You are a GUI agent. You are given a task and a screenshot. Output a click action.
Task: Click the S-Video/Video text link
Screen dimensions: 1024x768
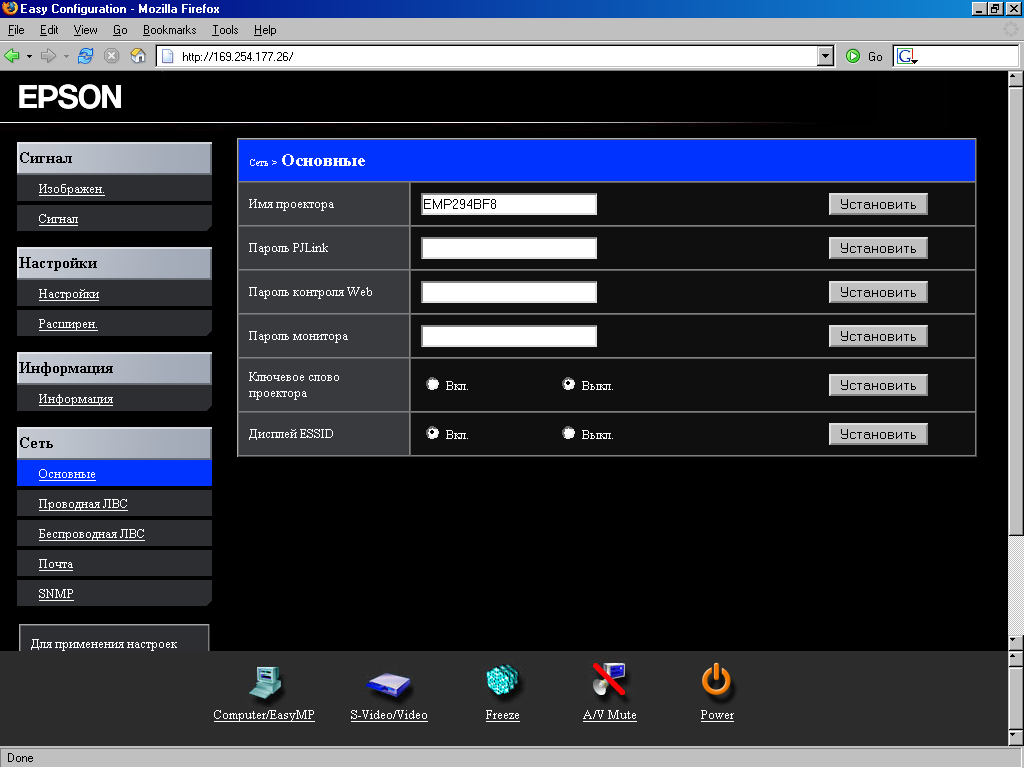(389, 715)
